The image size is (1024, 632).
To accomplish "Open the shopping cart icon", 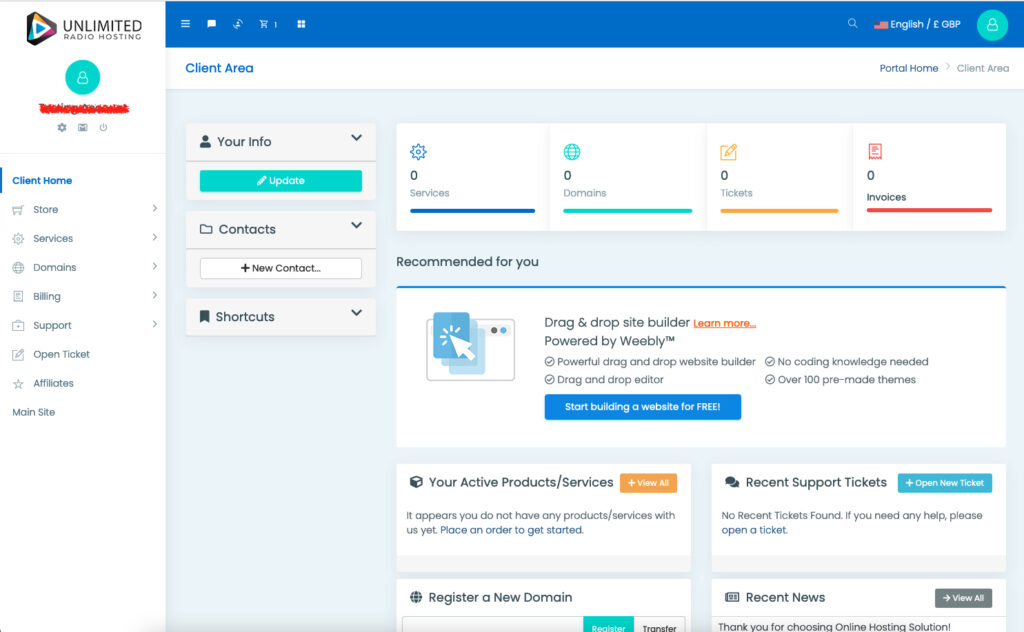I will [266, 24].
